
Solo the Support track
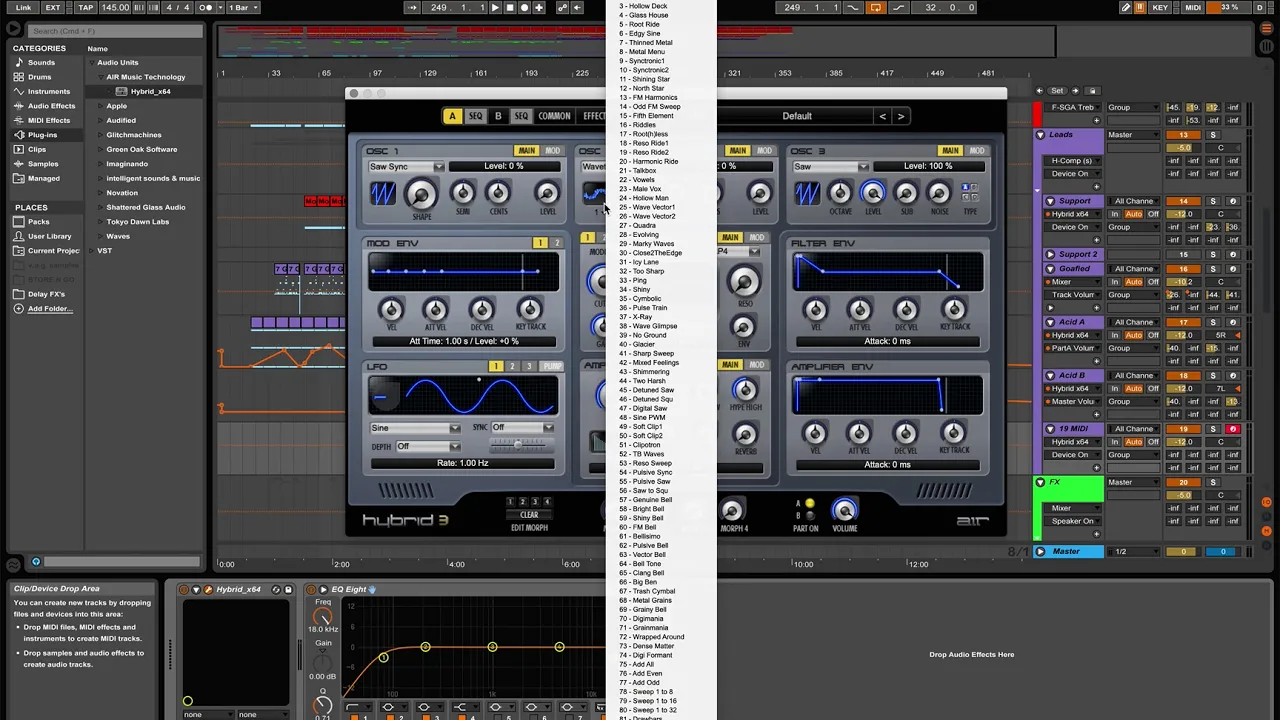(x=1213, y=201)
